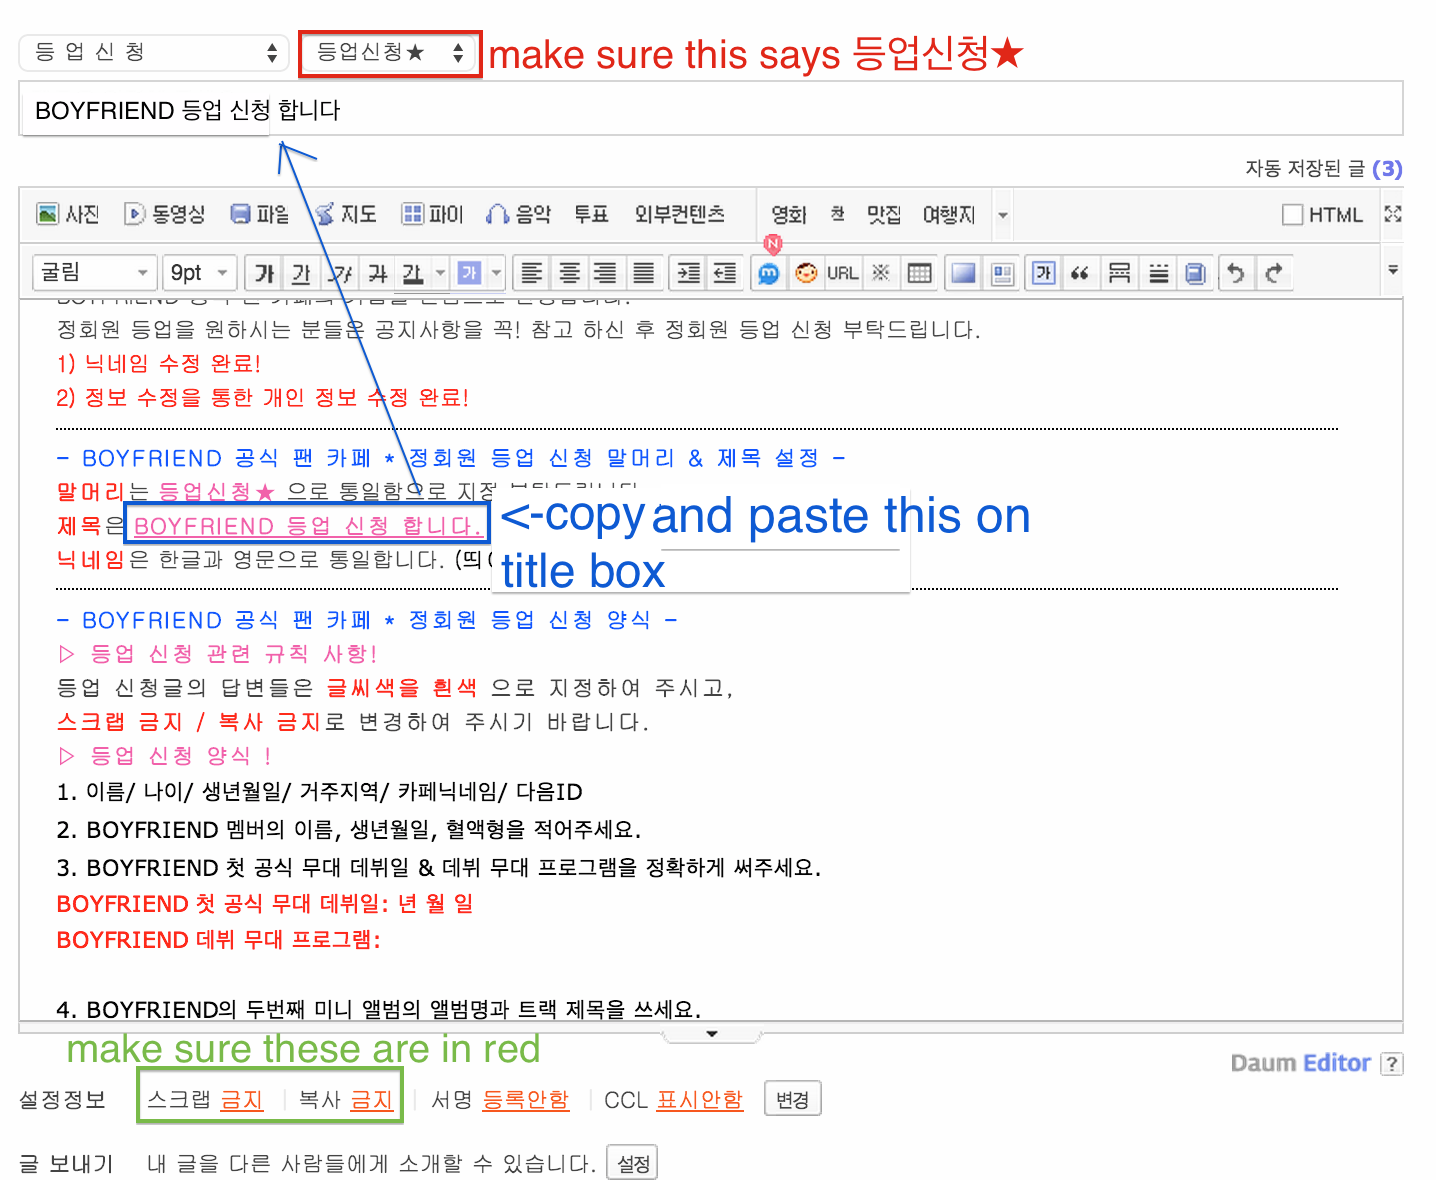Click the 설정 share settings button

[x=632, y=1163]
